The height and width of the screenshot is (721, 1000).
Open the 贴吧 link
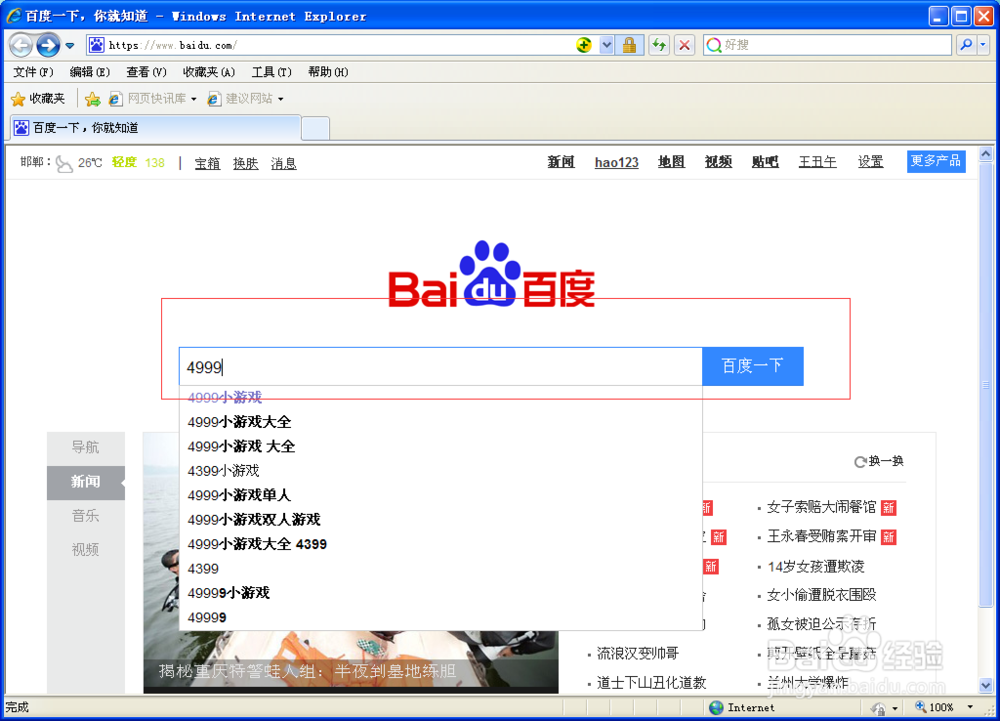click(765, 162)
